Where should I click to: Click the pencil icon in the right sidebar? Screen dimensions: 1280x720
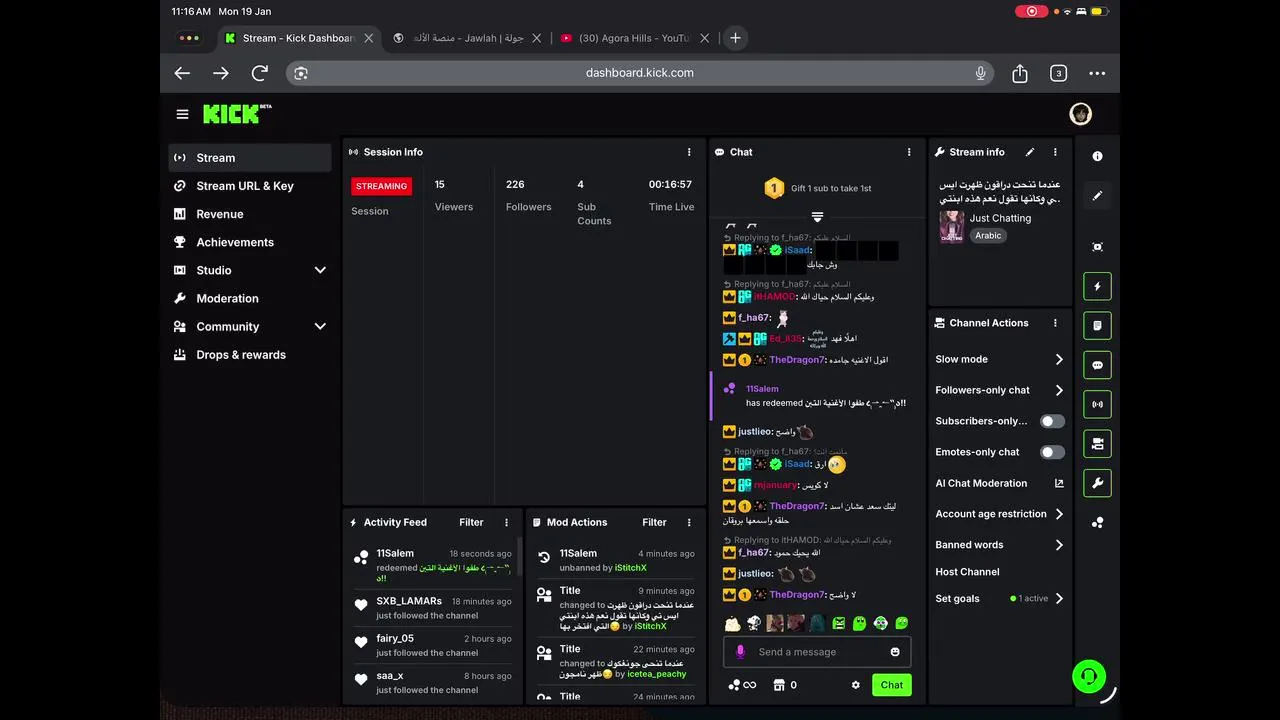click(1097, 196)
